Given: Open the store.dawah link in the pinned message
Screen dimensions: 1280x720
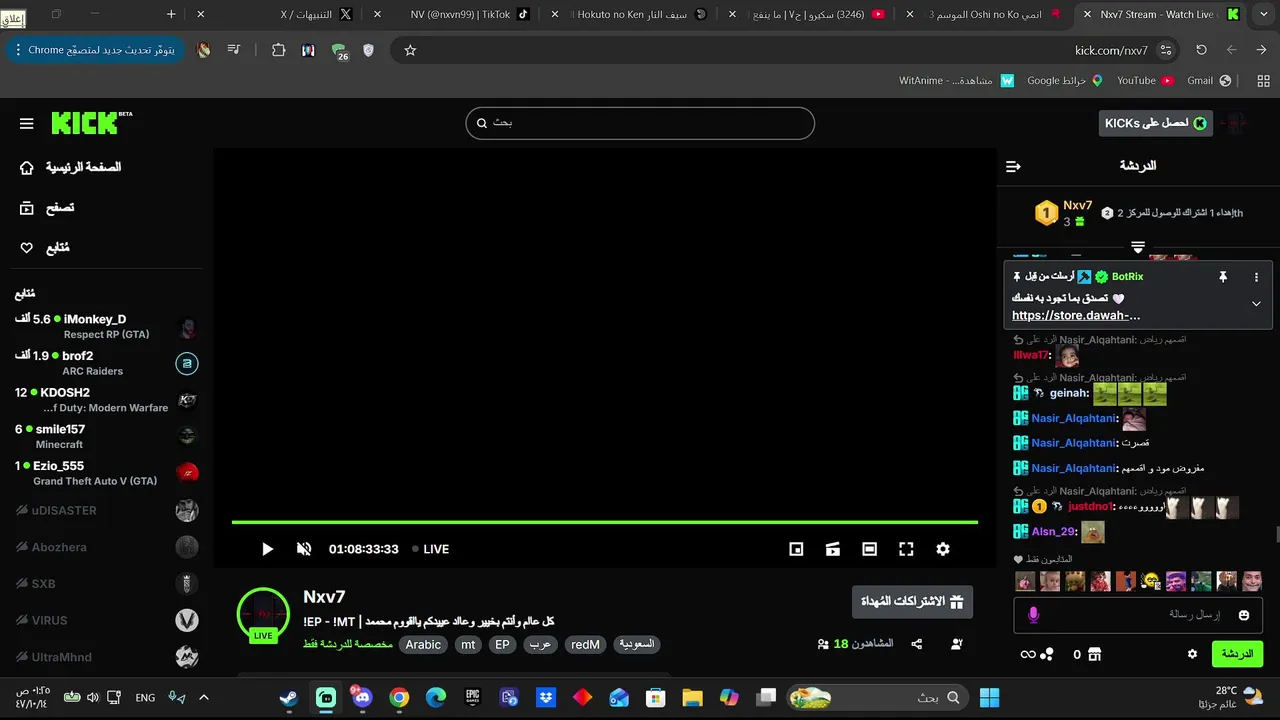Looking at the screenshot, I should pyautogui.click(x=1076, y=315).
